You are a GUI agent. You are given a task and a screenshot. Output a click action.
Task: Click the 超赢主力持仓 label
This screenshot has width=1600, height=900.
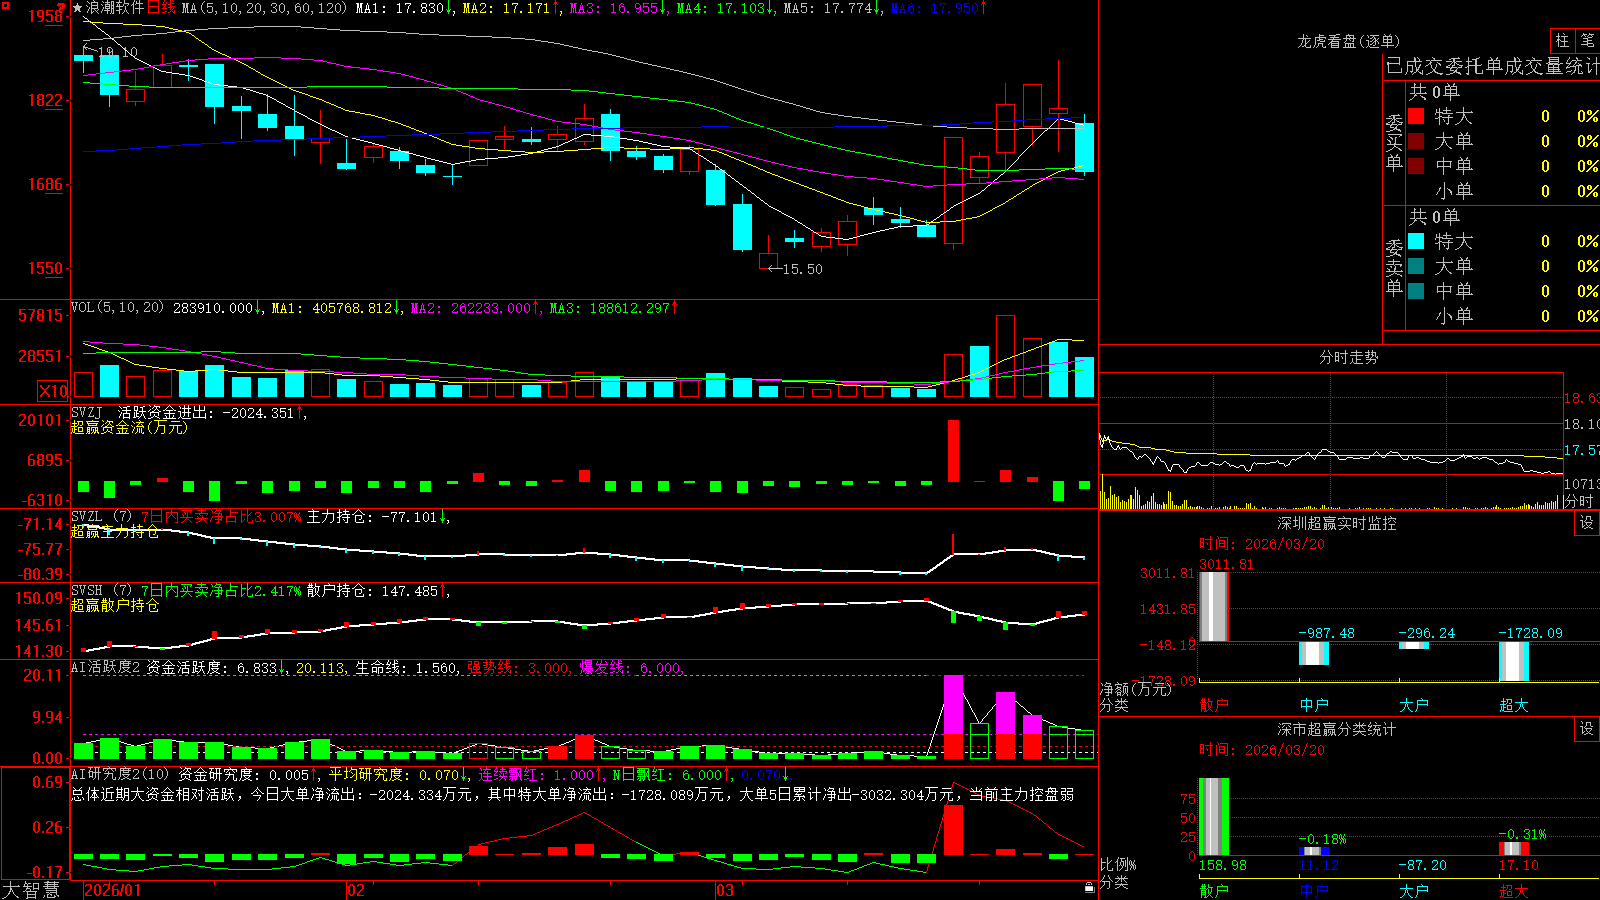point(115,532)
